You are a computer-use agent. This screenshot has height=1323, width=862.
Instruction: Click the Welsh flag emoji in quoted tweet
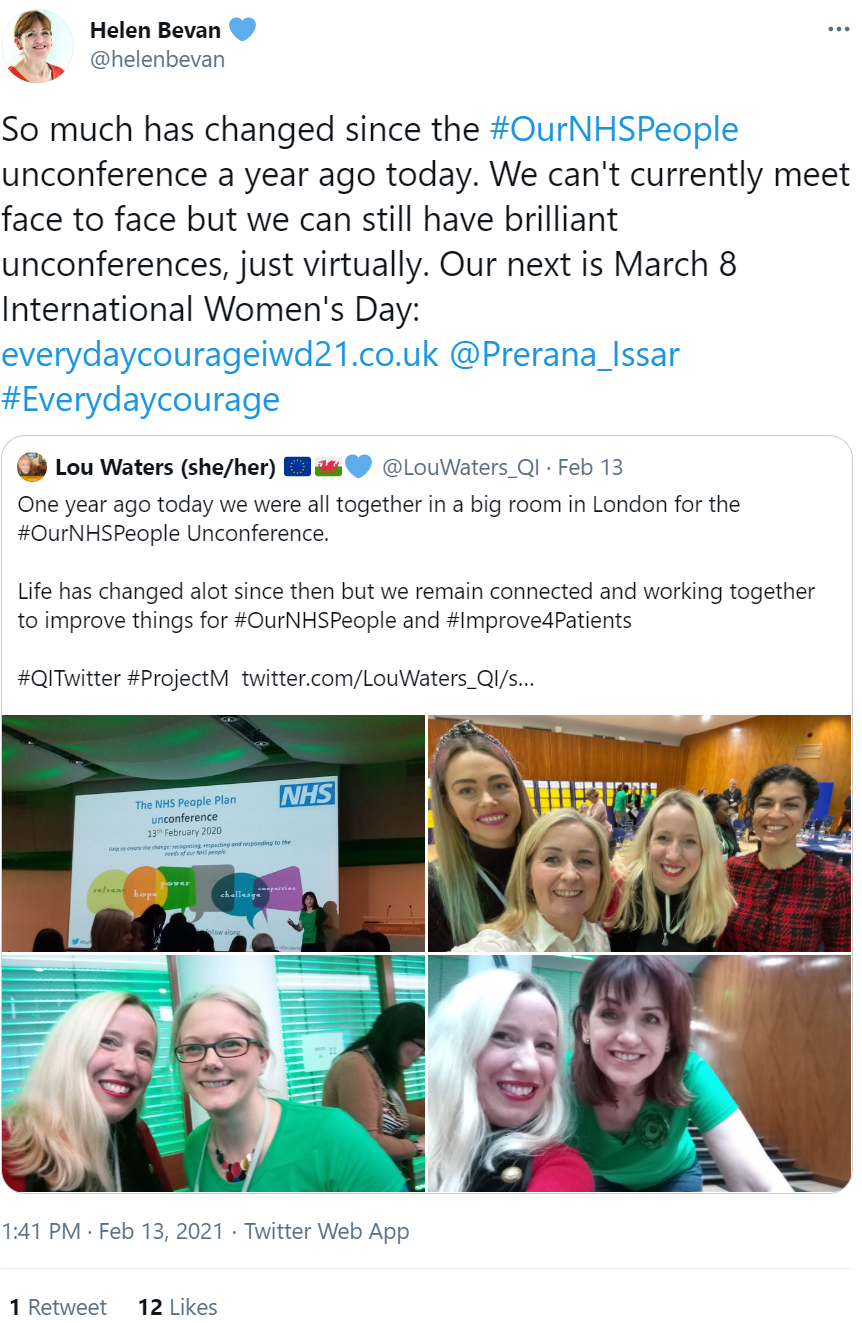(328, 467)
